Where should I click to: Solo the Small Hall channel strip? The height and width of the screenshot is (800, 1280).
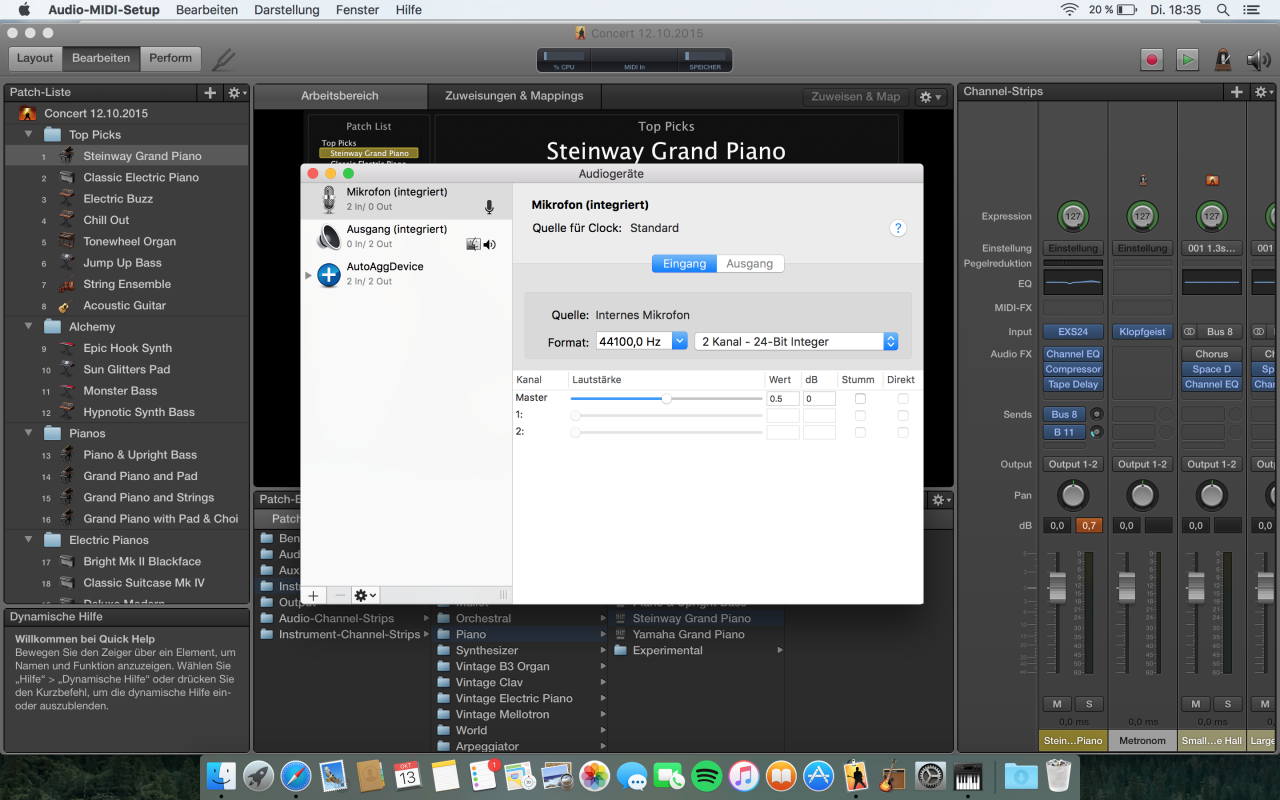click(x=1228, y=704)
